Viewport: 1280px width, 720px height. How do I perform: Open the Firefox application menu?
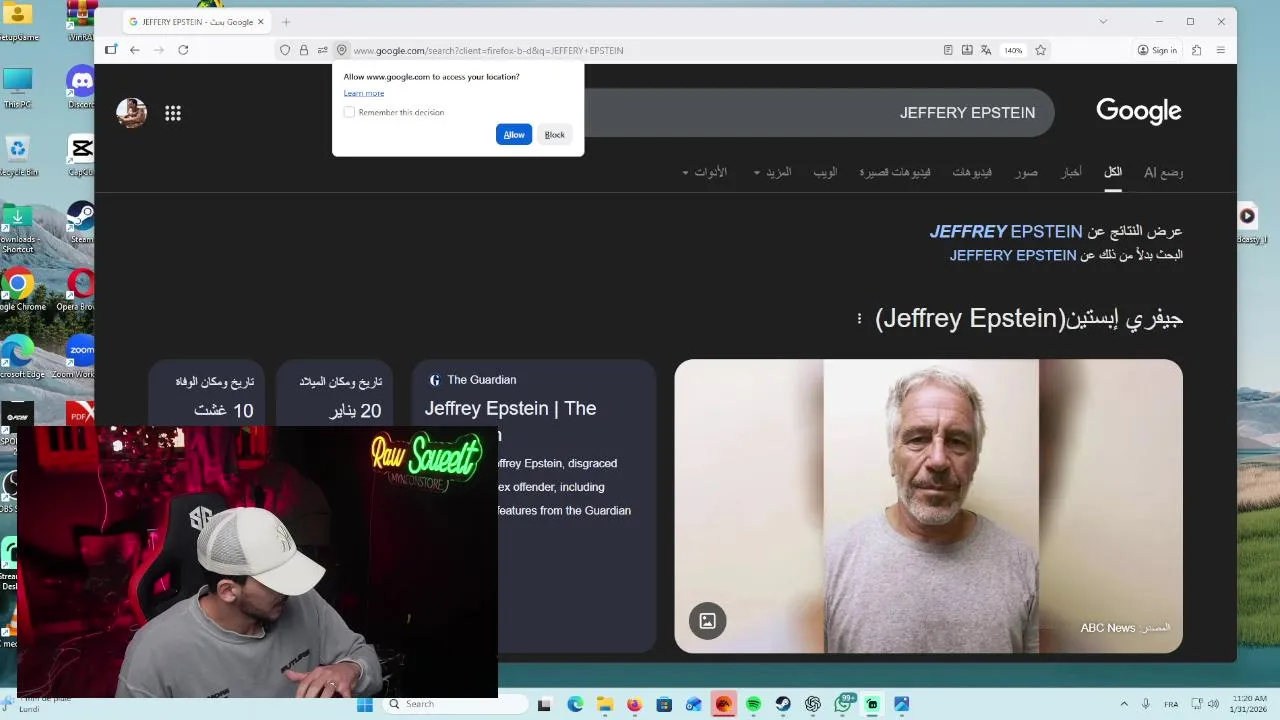point(1221,50)
